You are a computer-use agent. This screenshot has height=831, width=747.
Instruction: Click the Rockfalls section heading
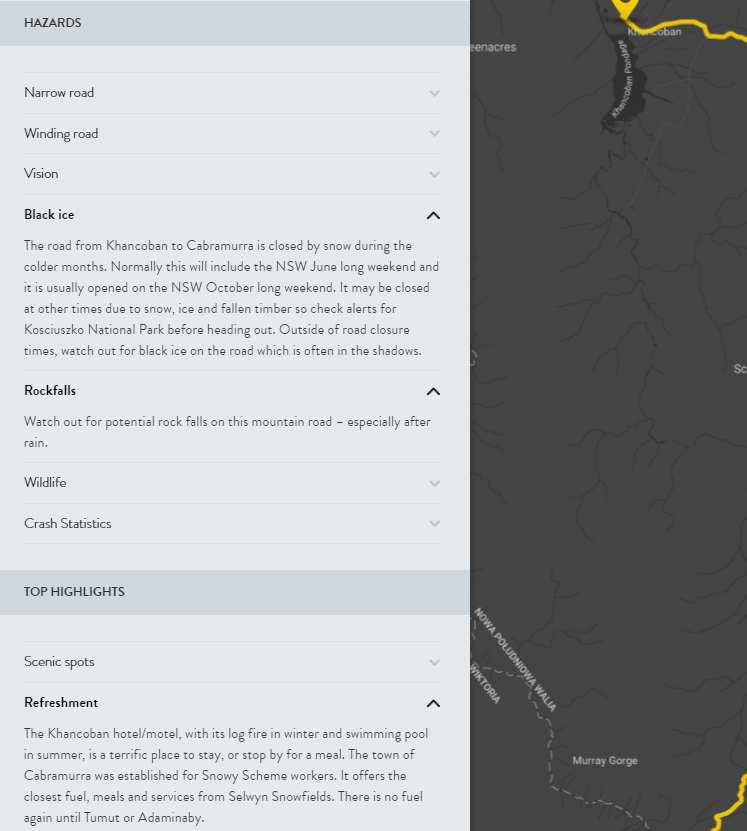coord(50,391)
